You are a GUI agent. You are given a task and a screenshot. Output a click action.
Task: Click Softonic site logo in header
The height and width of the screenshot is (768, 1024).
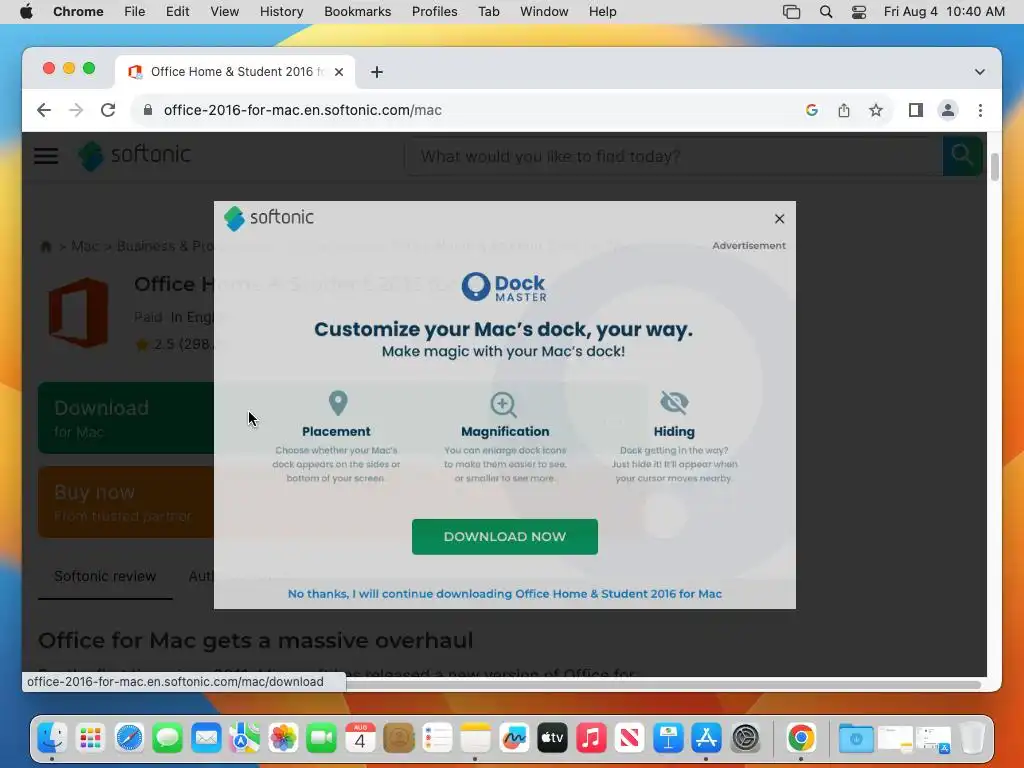(x=135, y=155)
